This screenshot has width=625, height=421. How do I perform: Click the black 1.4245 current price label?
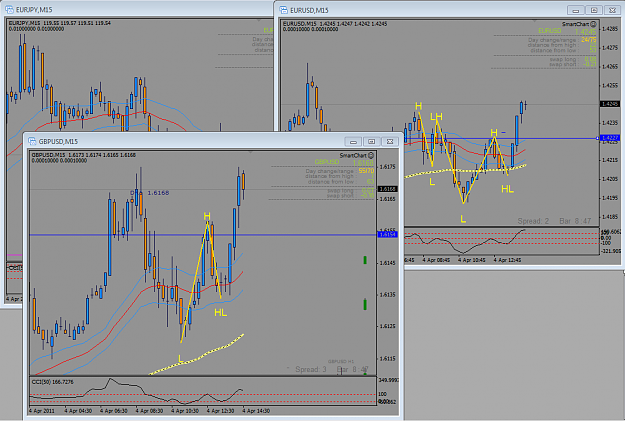tap(610, 104)
